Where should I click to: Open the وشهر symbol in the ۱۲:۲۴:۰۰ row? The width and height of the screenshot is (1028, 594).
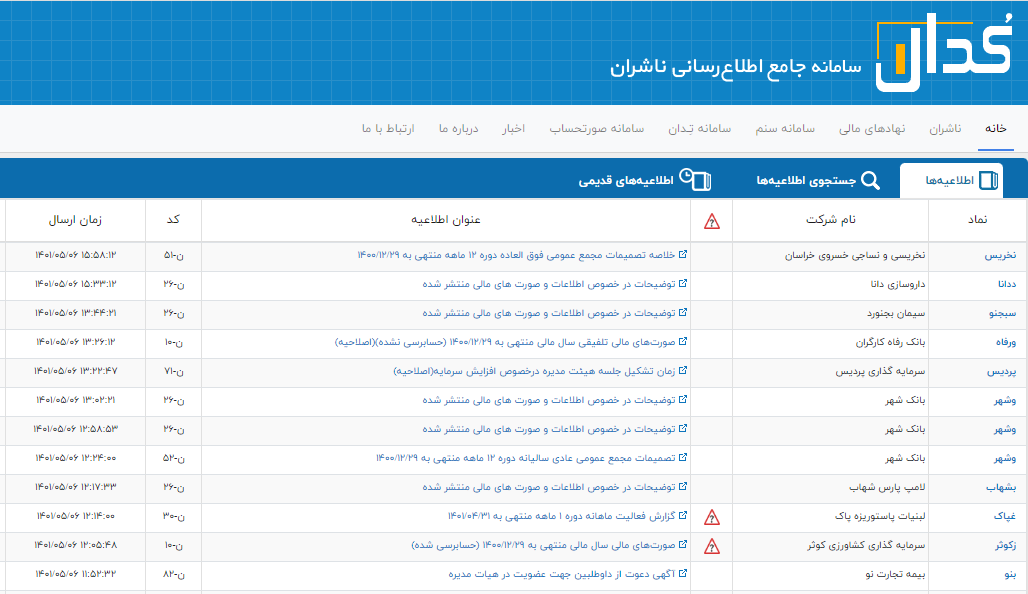1005,458
